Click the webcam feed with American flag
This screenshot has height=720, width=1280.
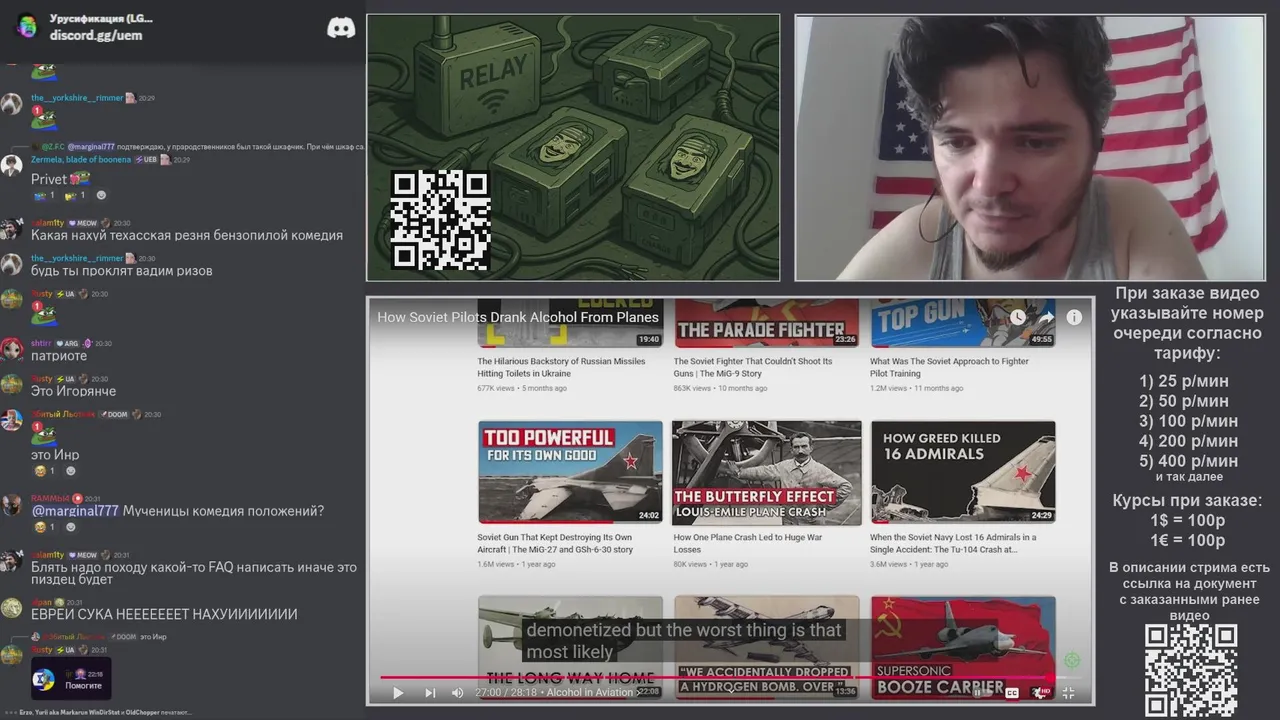pyautogui.click(x=1030, y=147)
